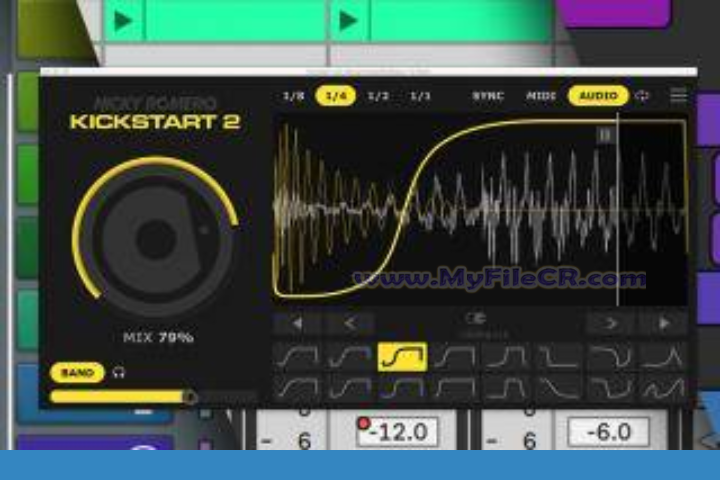Select the sixth curve shape in top row
Viewport: 720px width, 480px height.
click(x=559, y=356)
